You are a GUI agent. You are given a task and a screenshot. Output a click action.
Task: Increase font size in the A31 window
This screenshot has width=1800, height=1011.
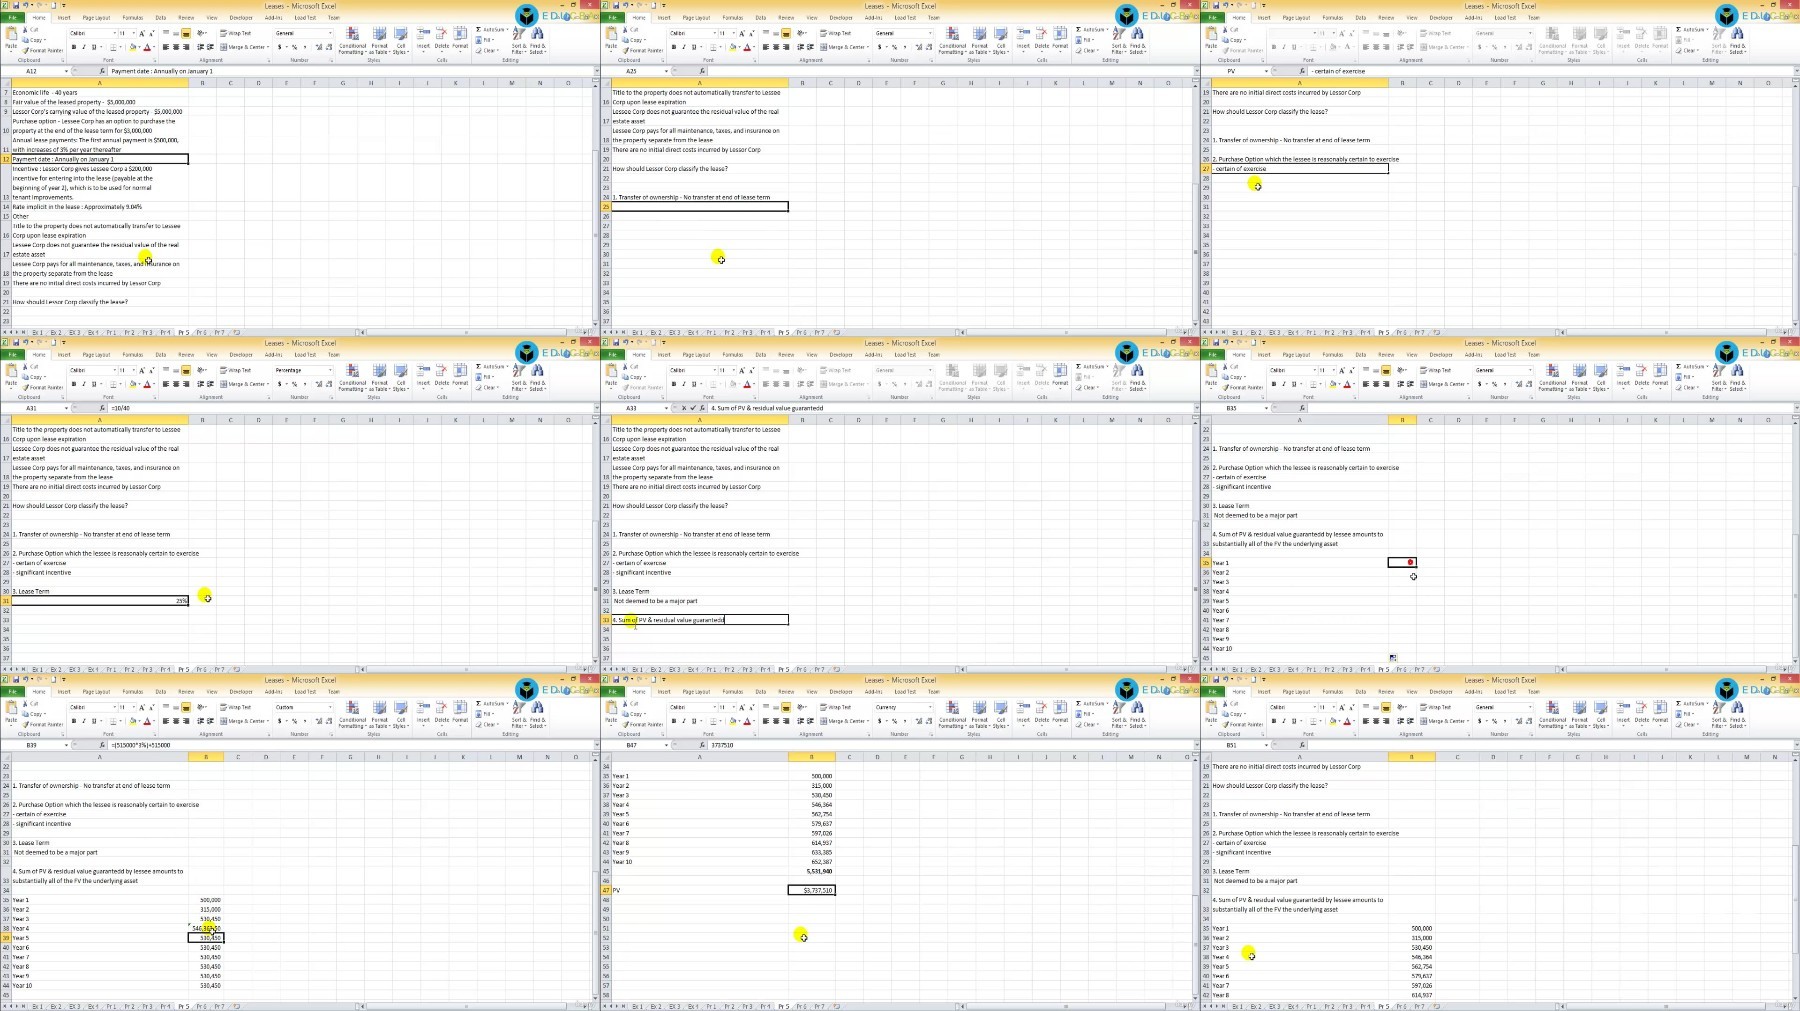coord(142,370)
